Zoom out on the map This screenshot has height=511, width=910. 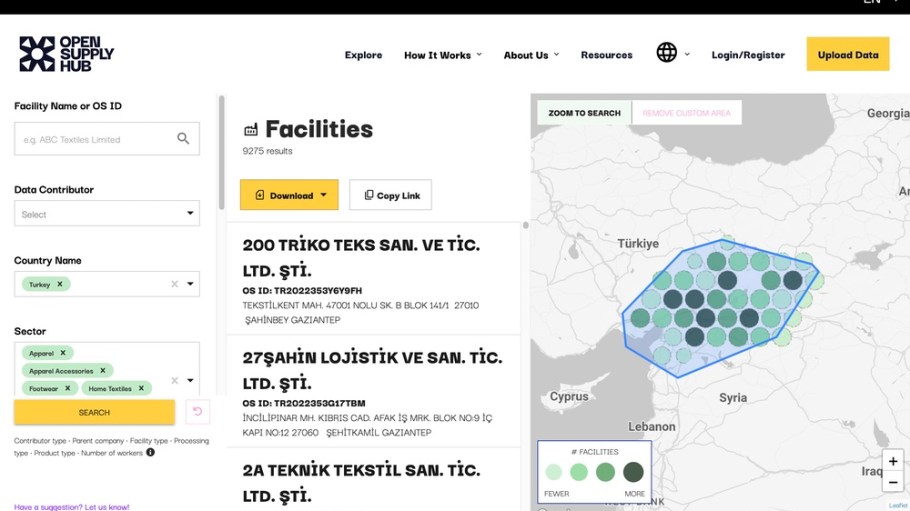click(x=893, y=483)
